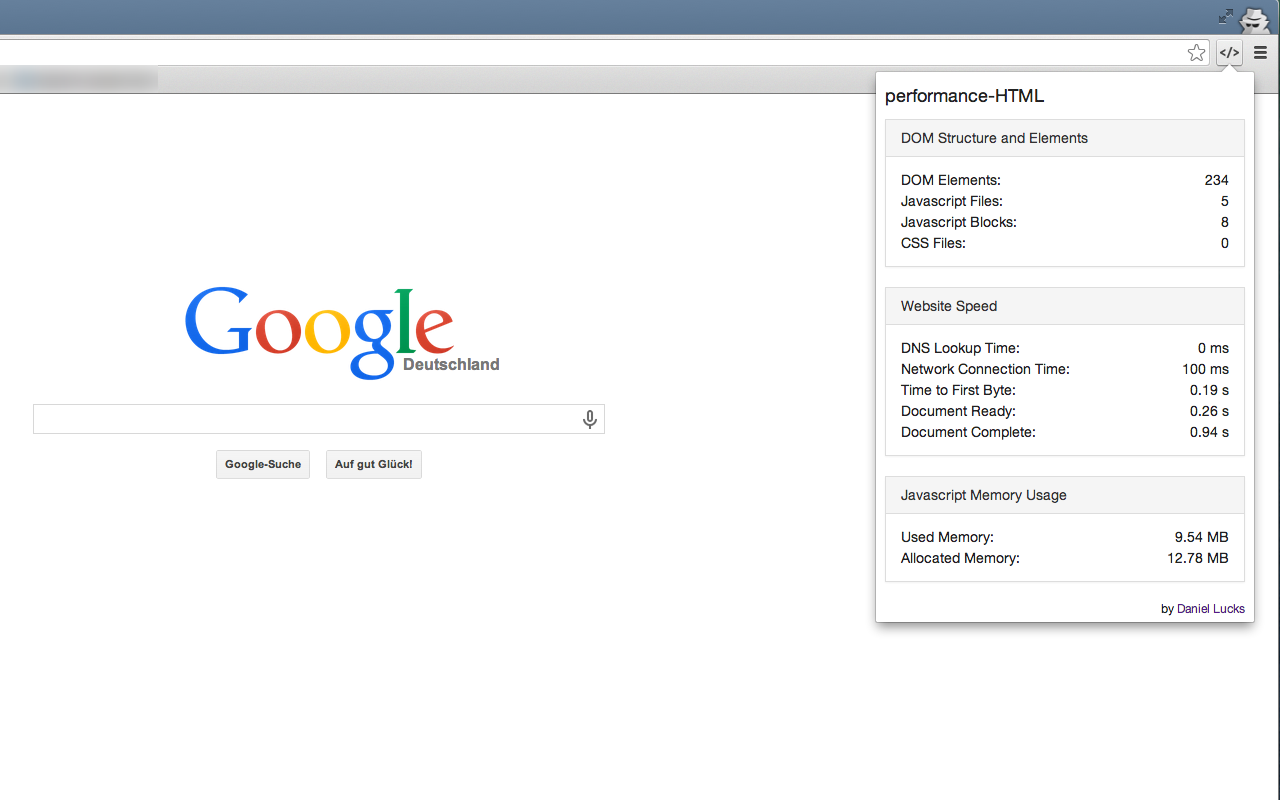
Task: Click the Google-Suche button
Action: point(263,464)
